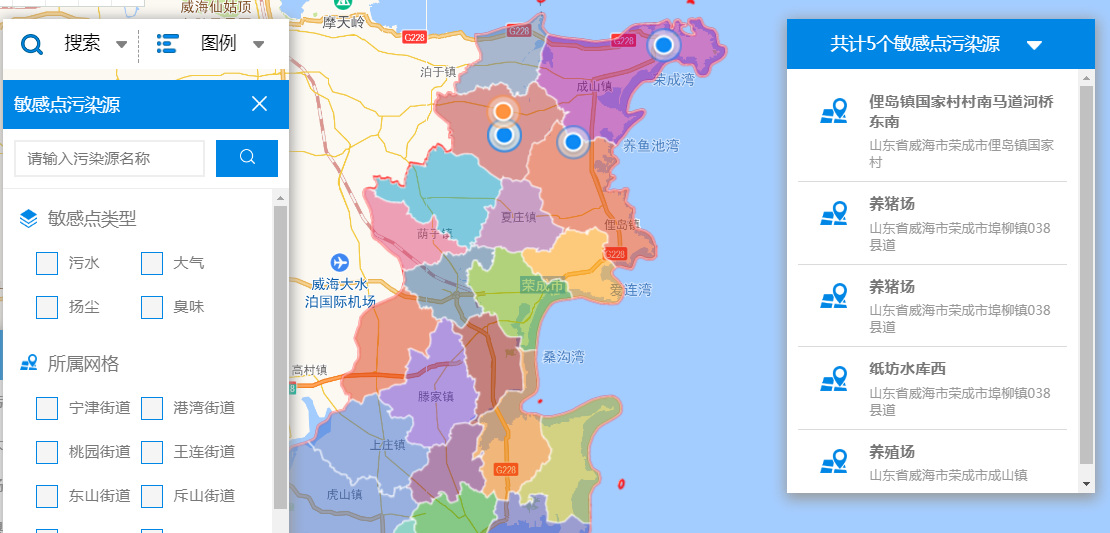Click the blue marker near 荣成湾
The image size is (1110, 533).
coord(663,45)
